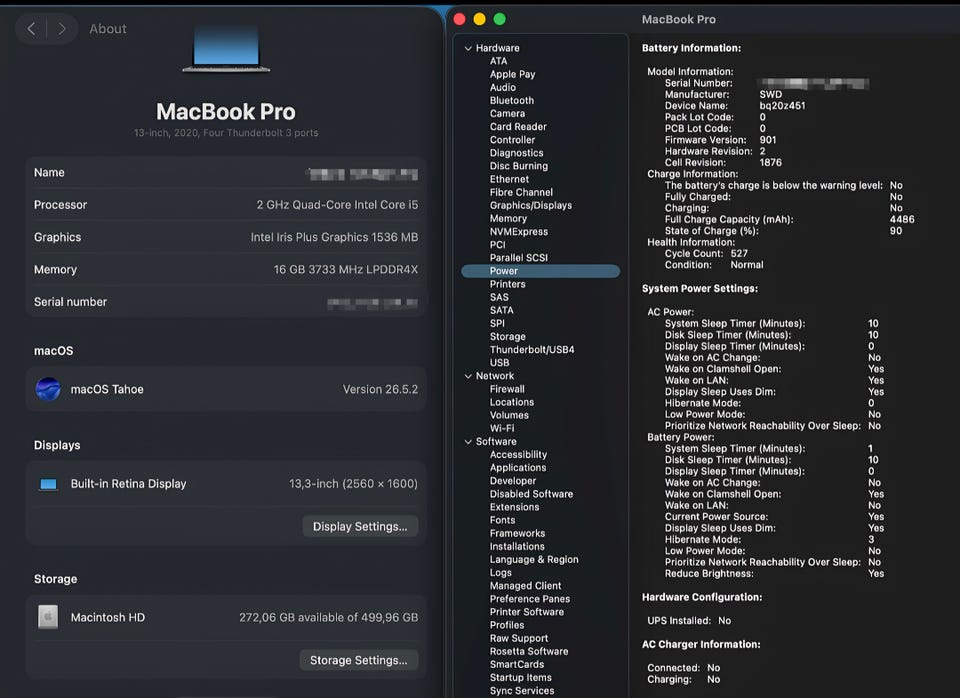Select Controller in the sidebar
This screenshot has width=960, height=698.
click(512, 140)
